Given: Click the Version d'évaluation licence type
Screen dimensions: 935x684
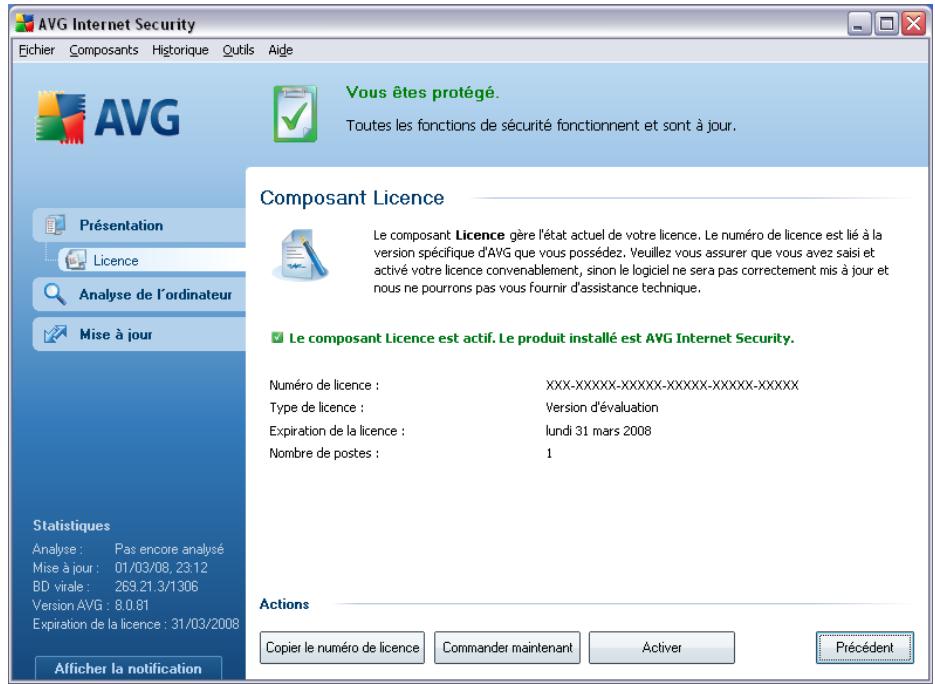Looking at the screenshot, I should pyautogui.click(x=602, y=407).
